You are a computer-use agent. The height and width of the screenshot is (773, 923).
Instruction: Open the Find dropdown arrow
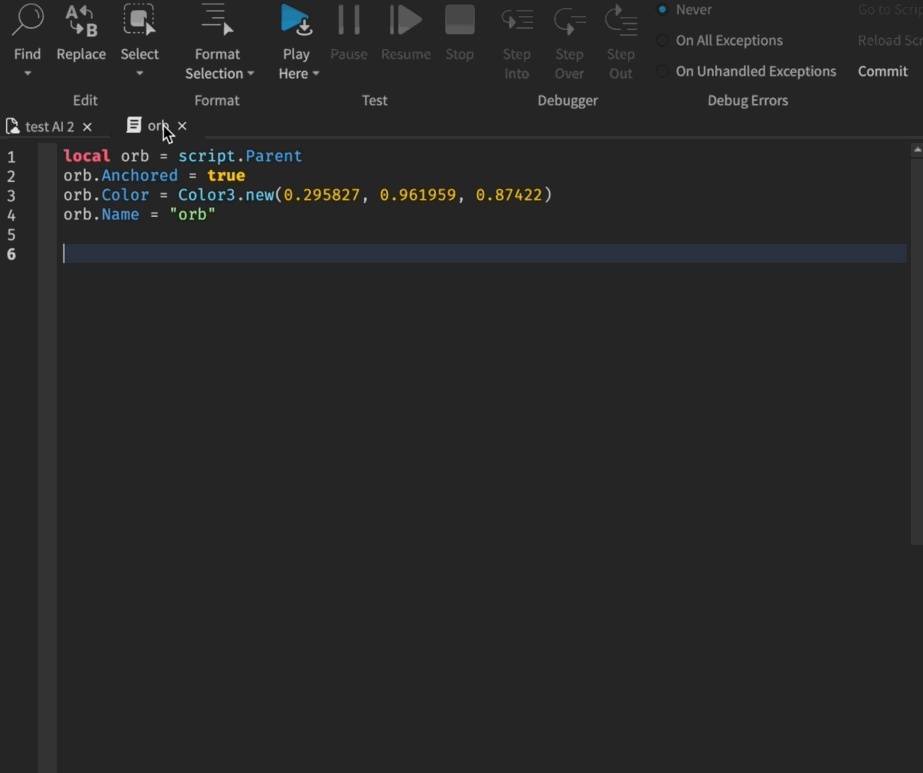(27, 74)
